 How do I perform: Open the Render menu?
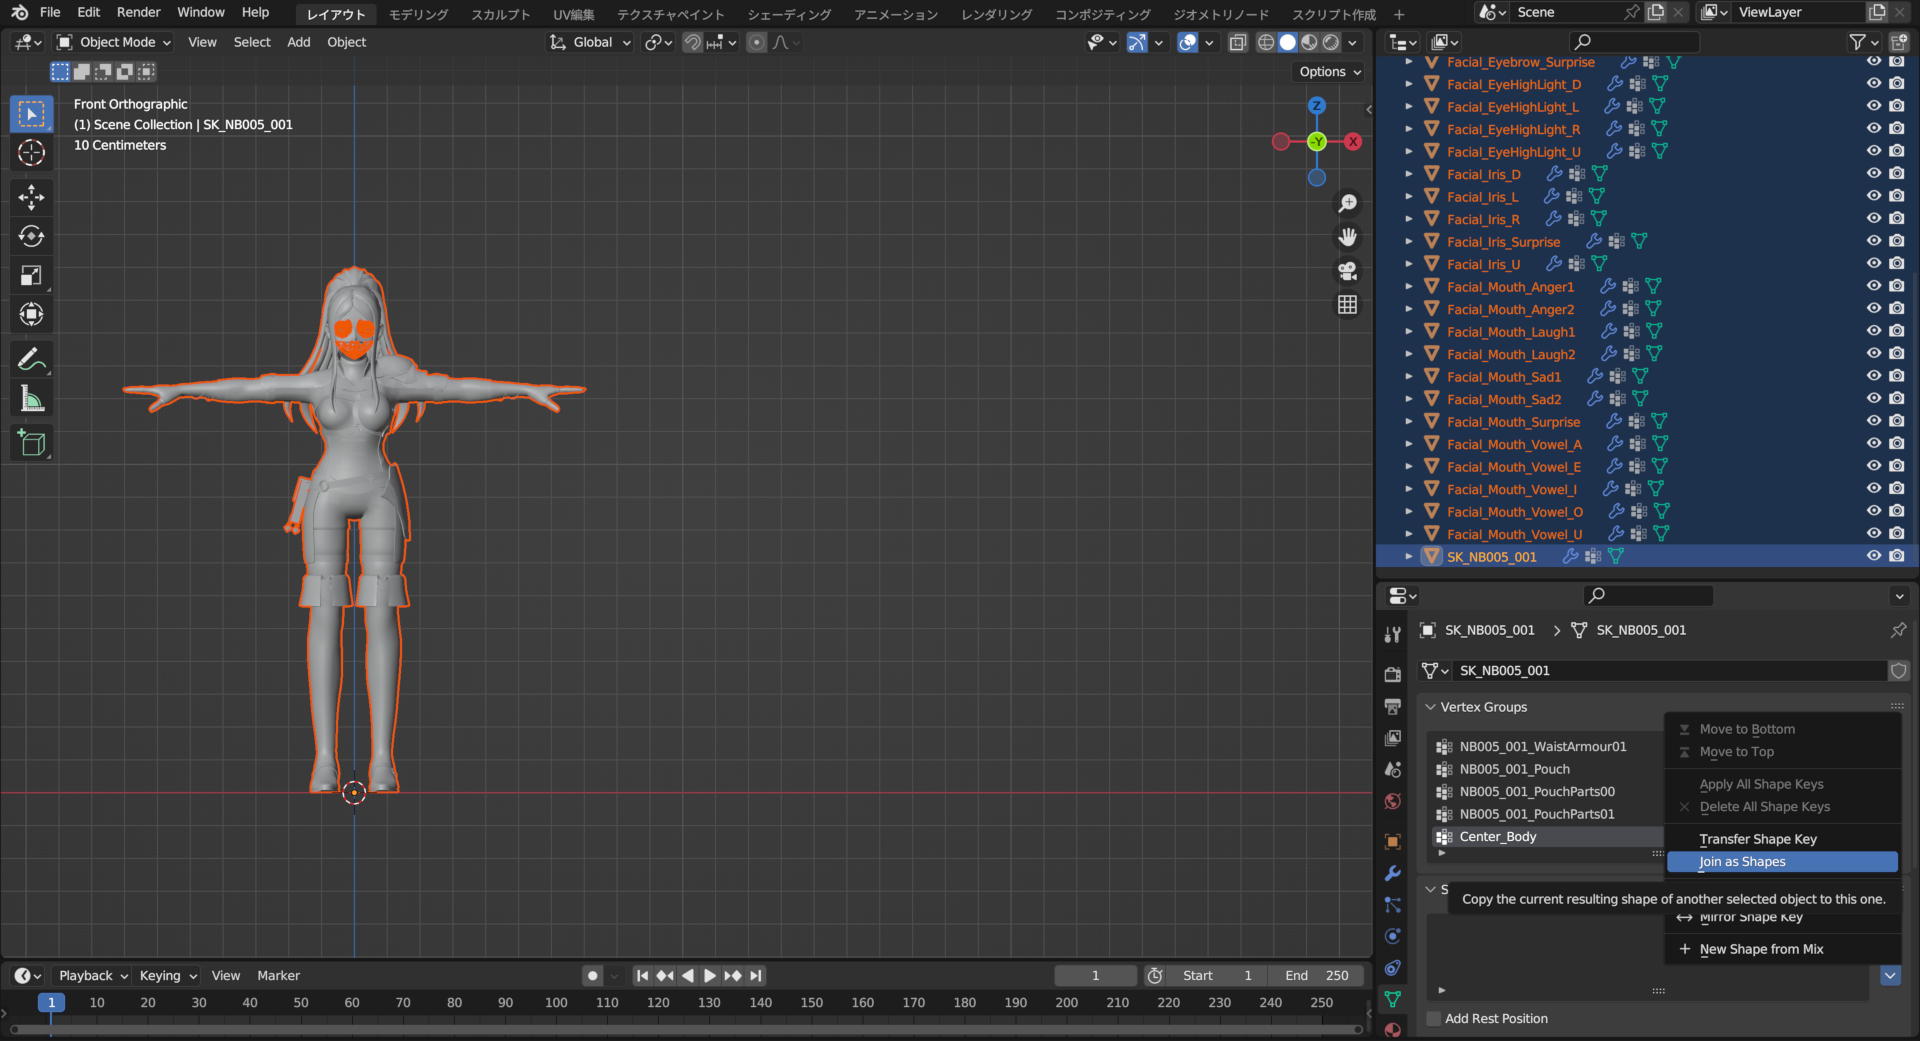coord(139,12)
